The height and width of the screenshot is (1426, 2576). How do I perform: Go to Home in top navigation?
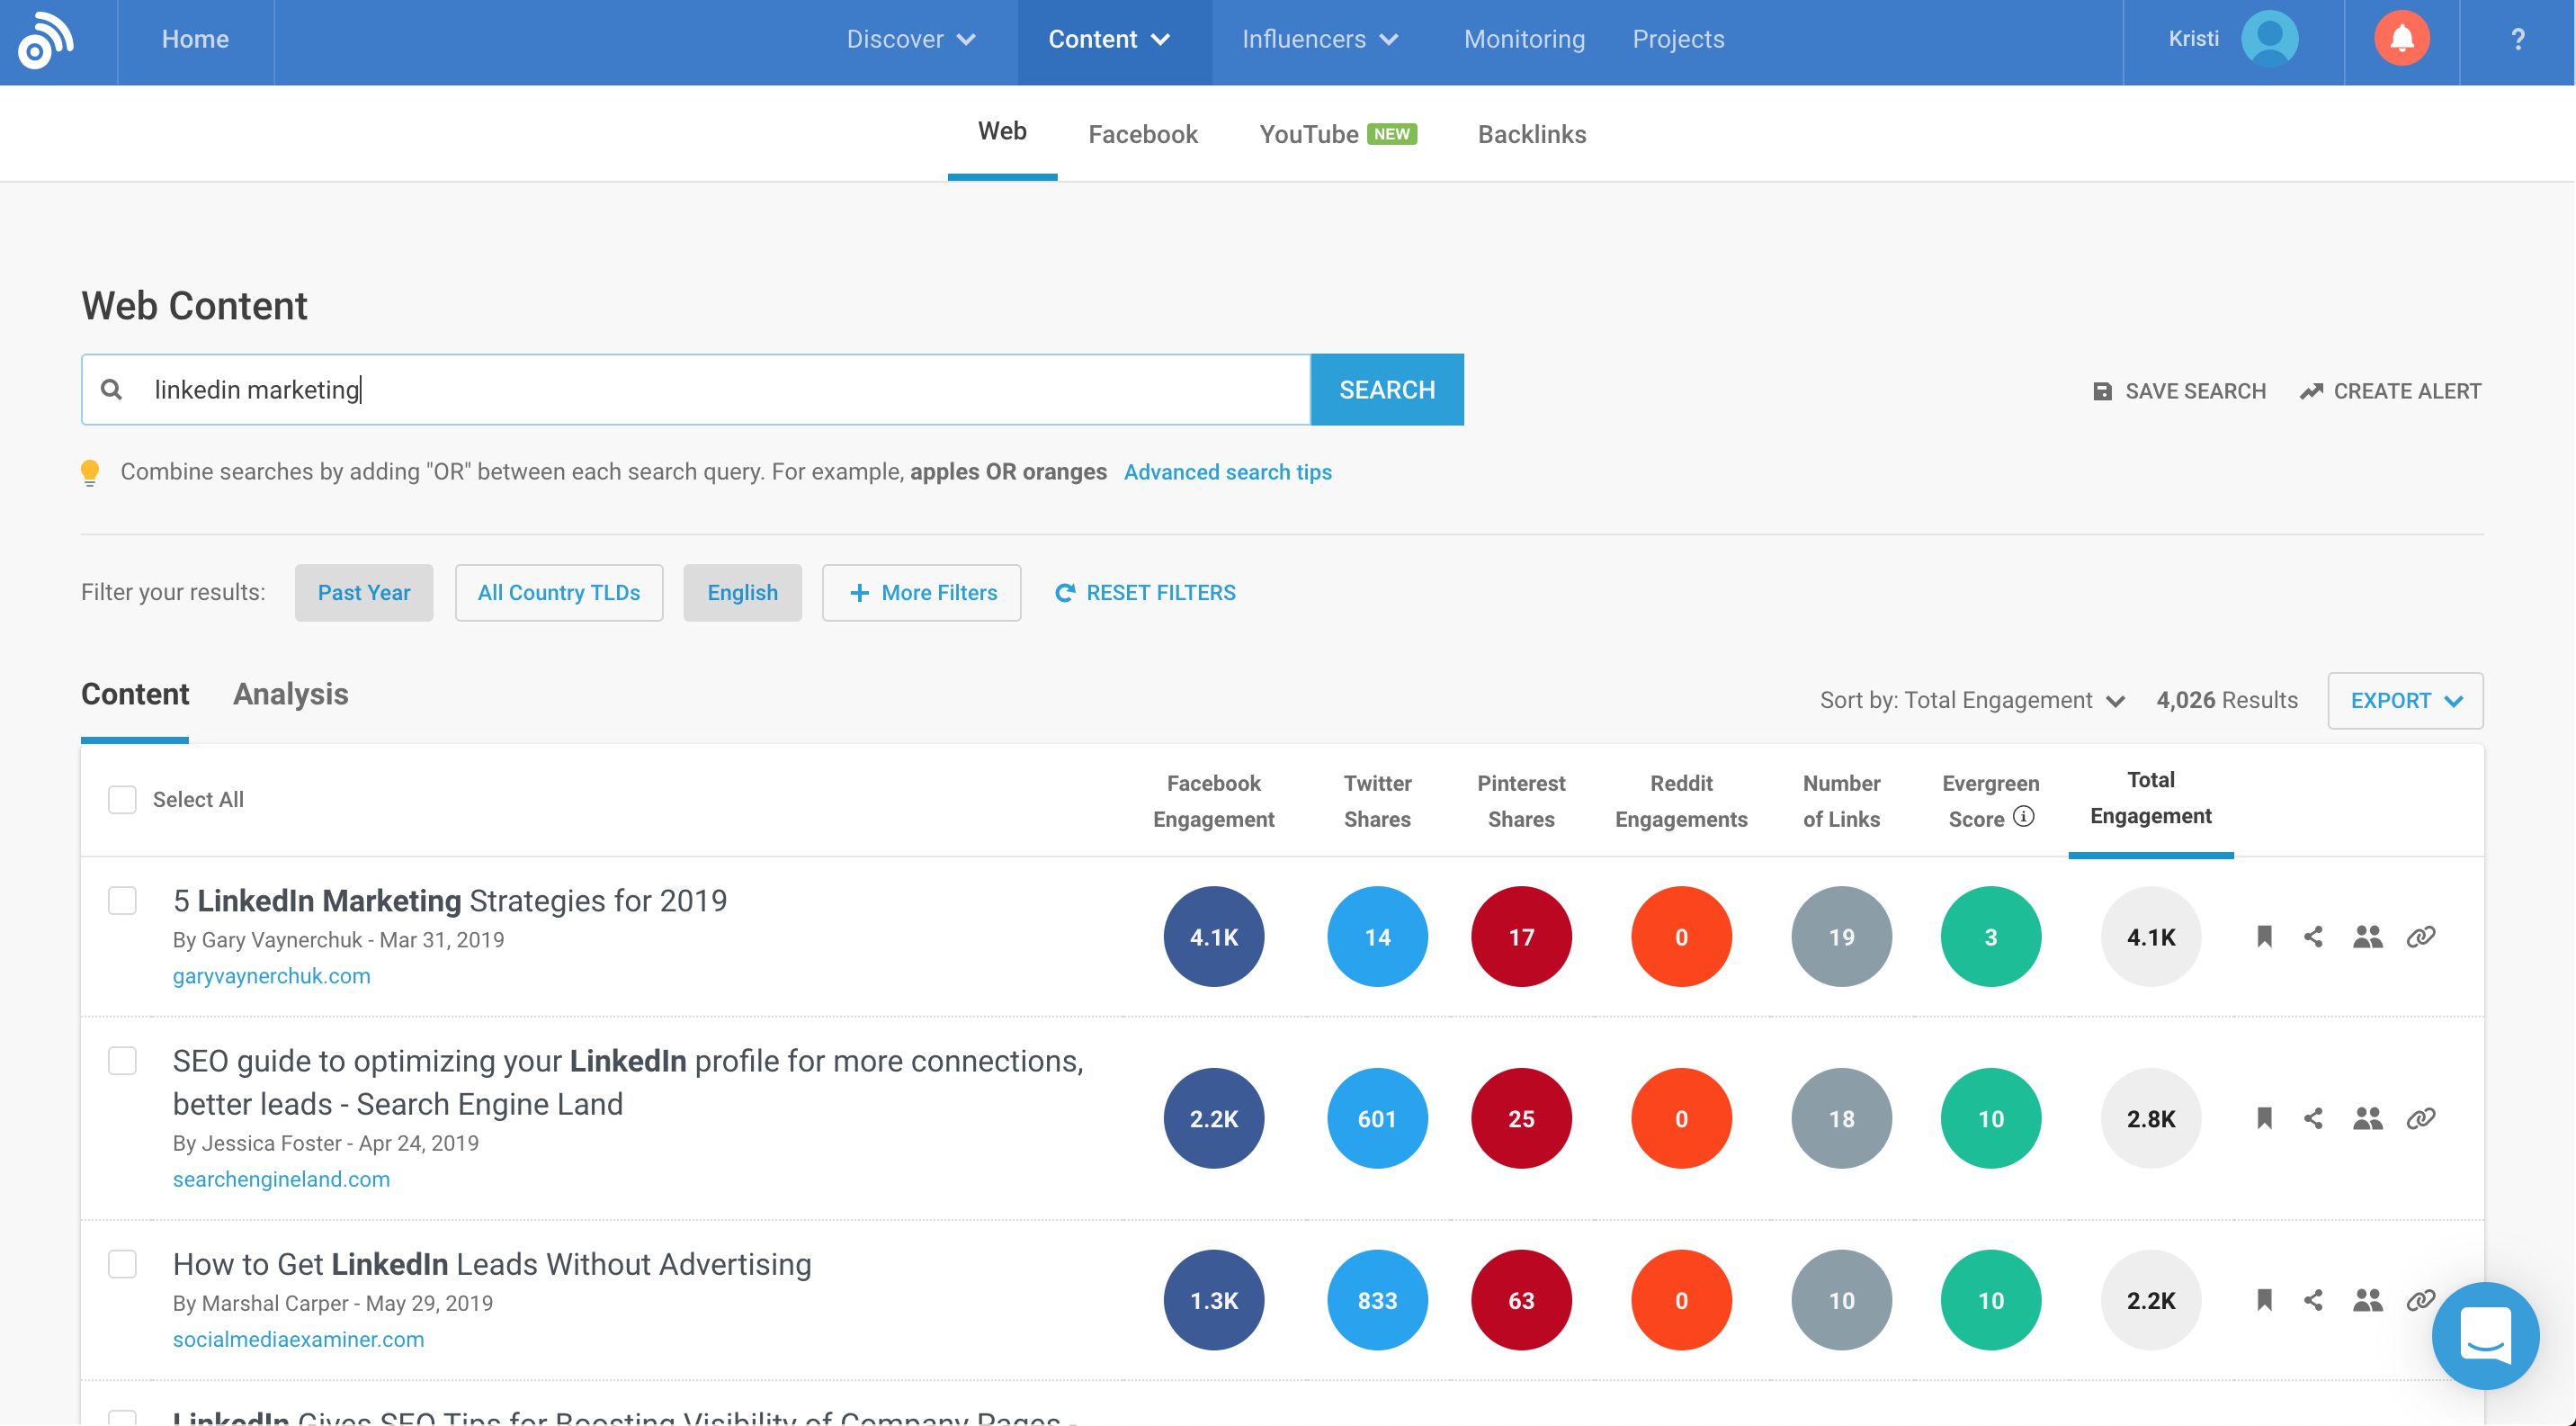[196, 39]
